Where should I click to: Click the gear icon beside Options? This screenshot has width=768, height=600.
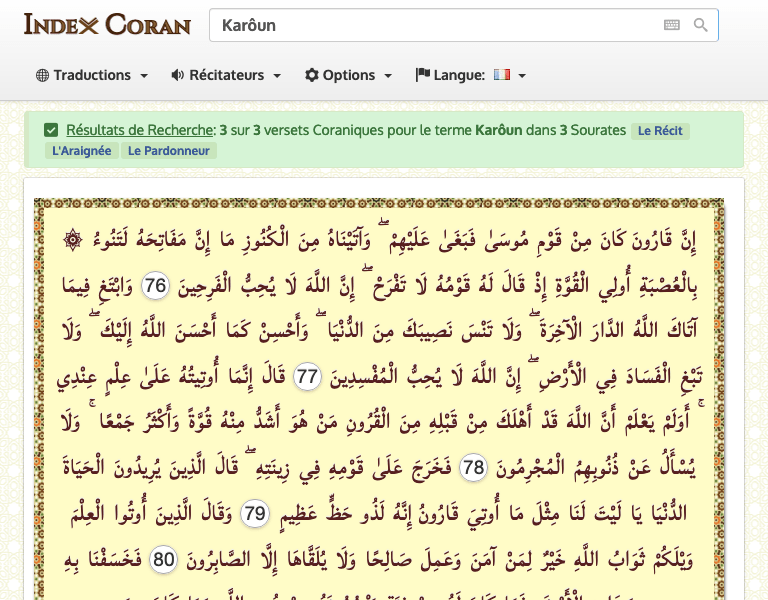312,75
